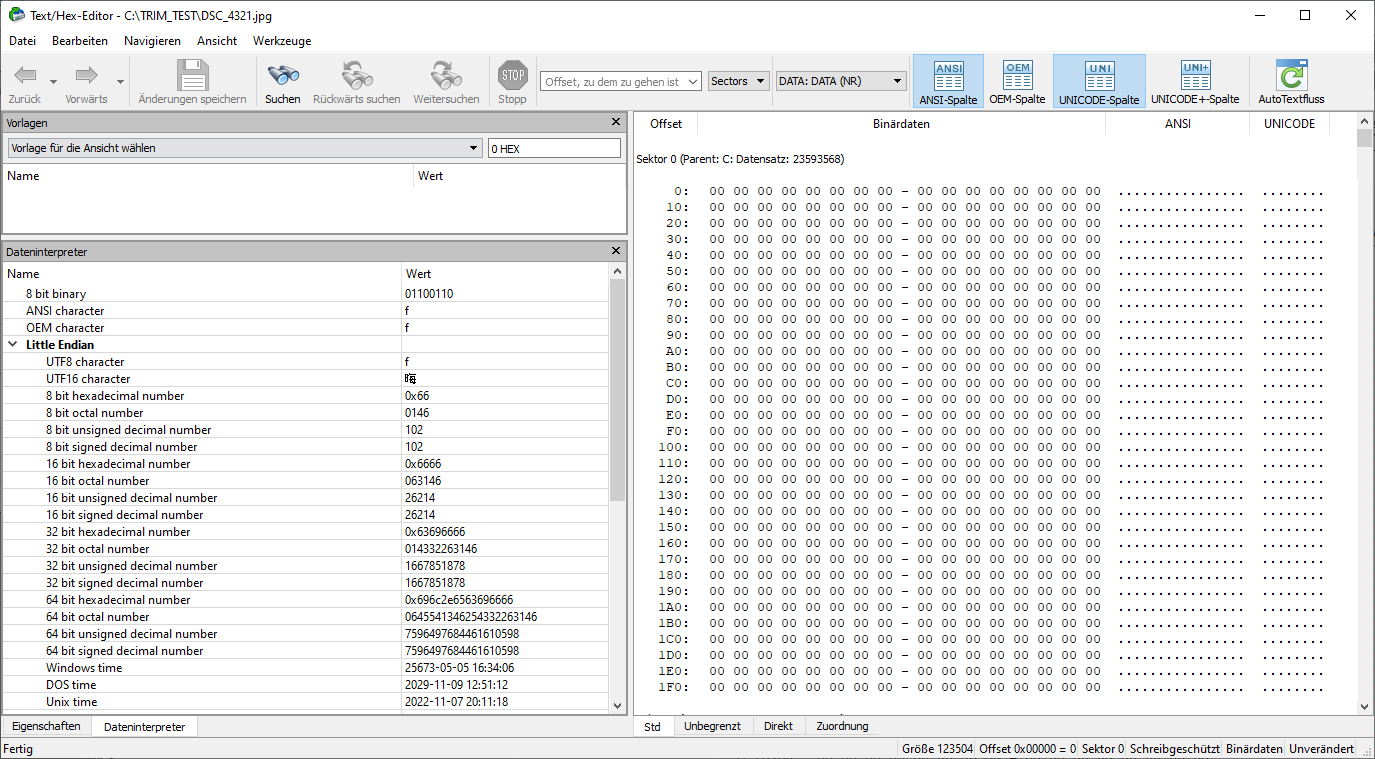Screen dimensions: 1375x759
Task: Click the hex view scroll down arrow
Action: tap(1365, 706)
